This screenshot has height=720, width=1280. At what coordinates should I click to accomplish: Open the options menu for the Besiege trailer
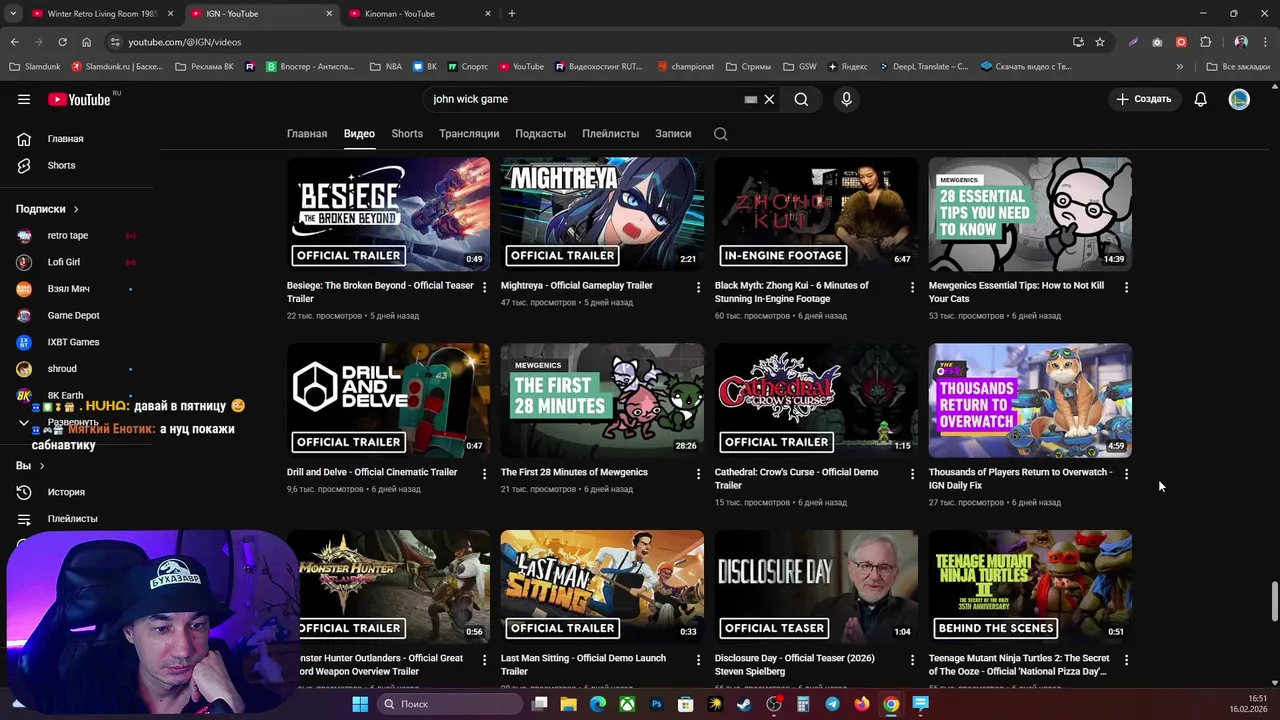[484, 287]
